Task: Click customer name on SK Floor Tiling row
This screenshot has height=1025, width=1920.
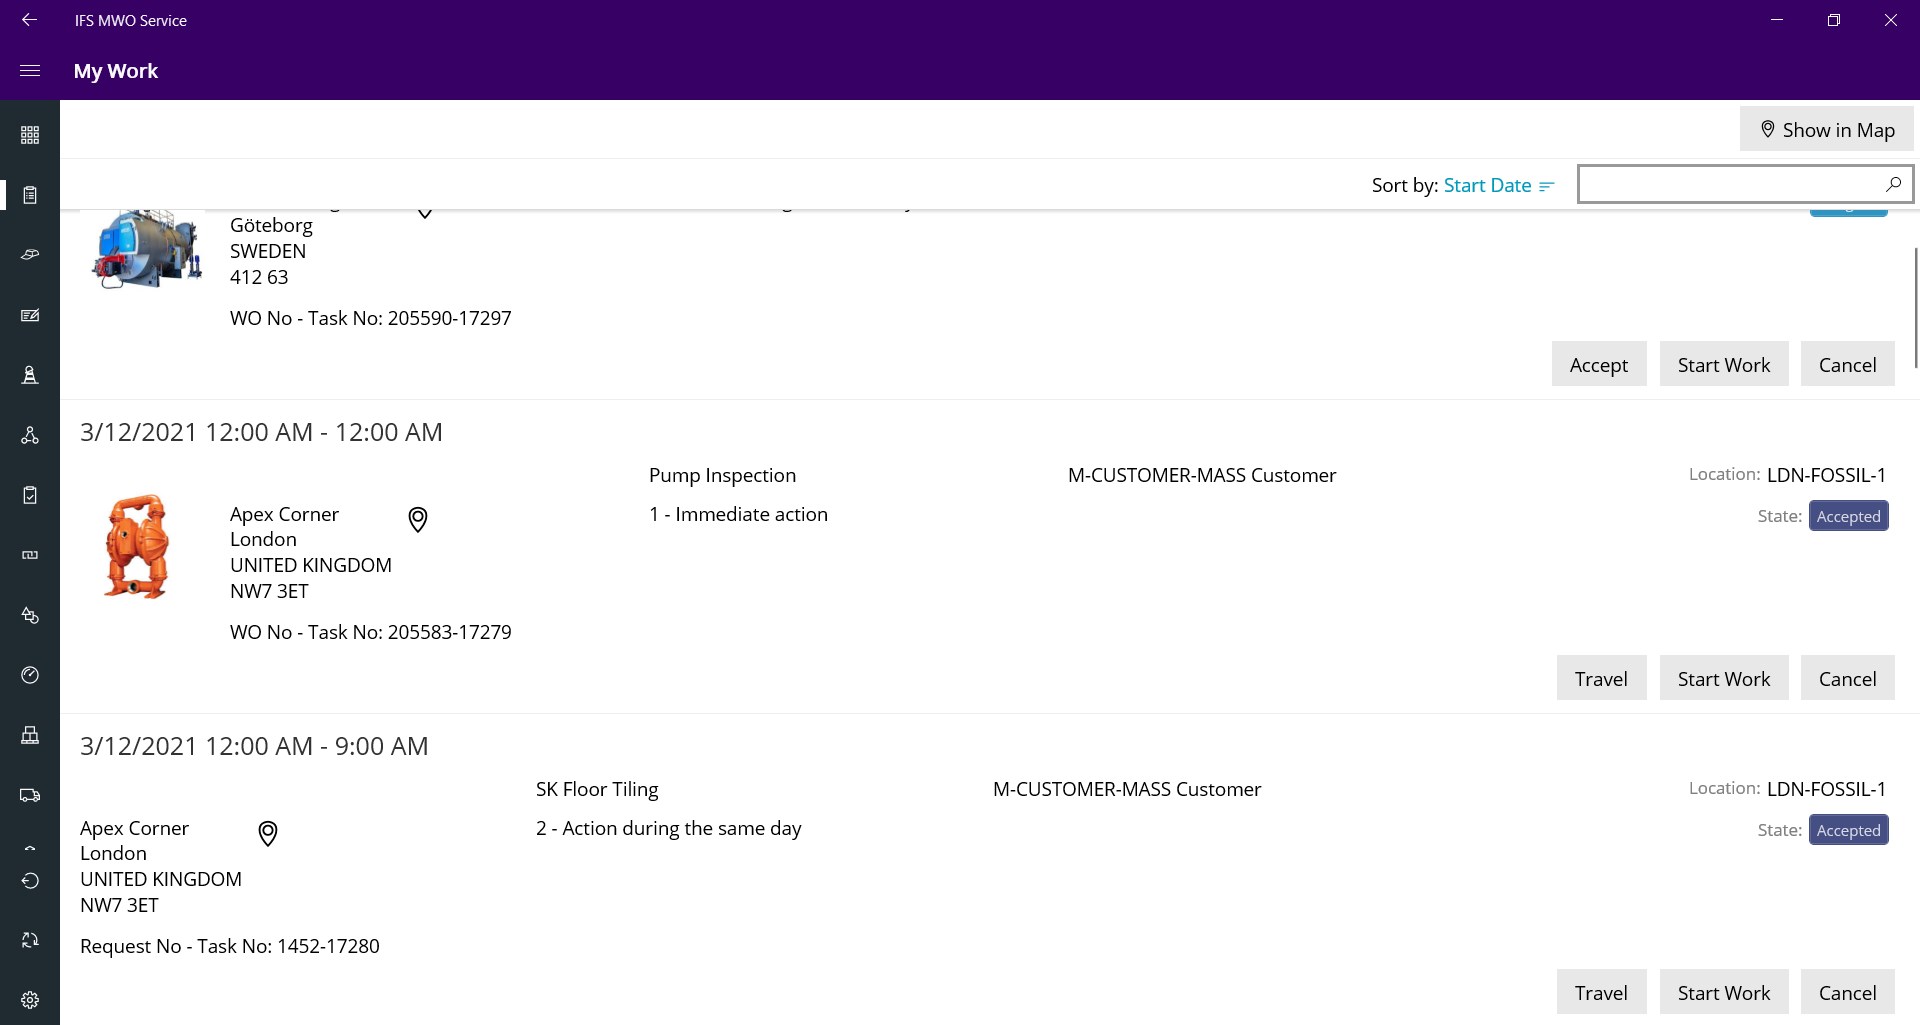Action: tap(1127, 789)
